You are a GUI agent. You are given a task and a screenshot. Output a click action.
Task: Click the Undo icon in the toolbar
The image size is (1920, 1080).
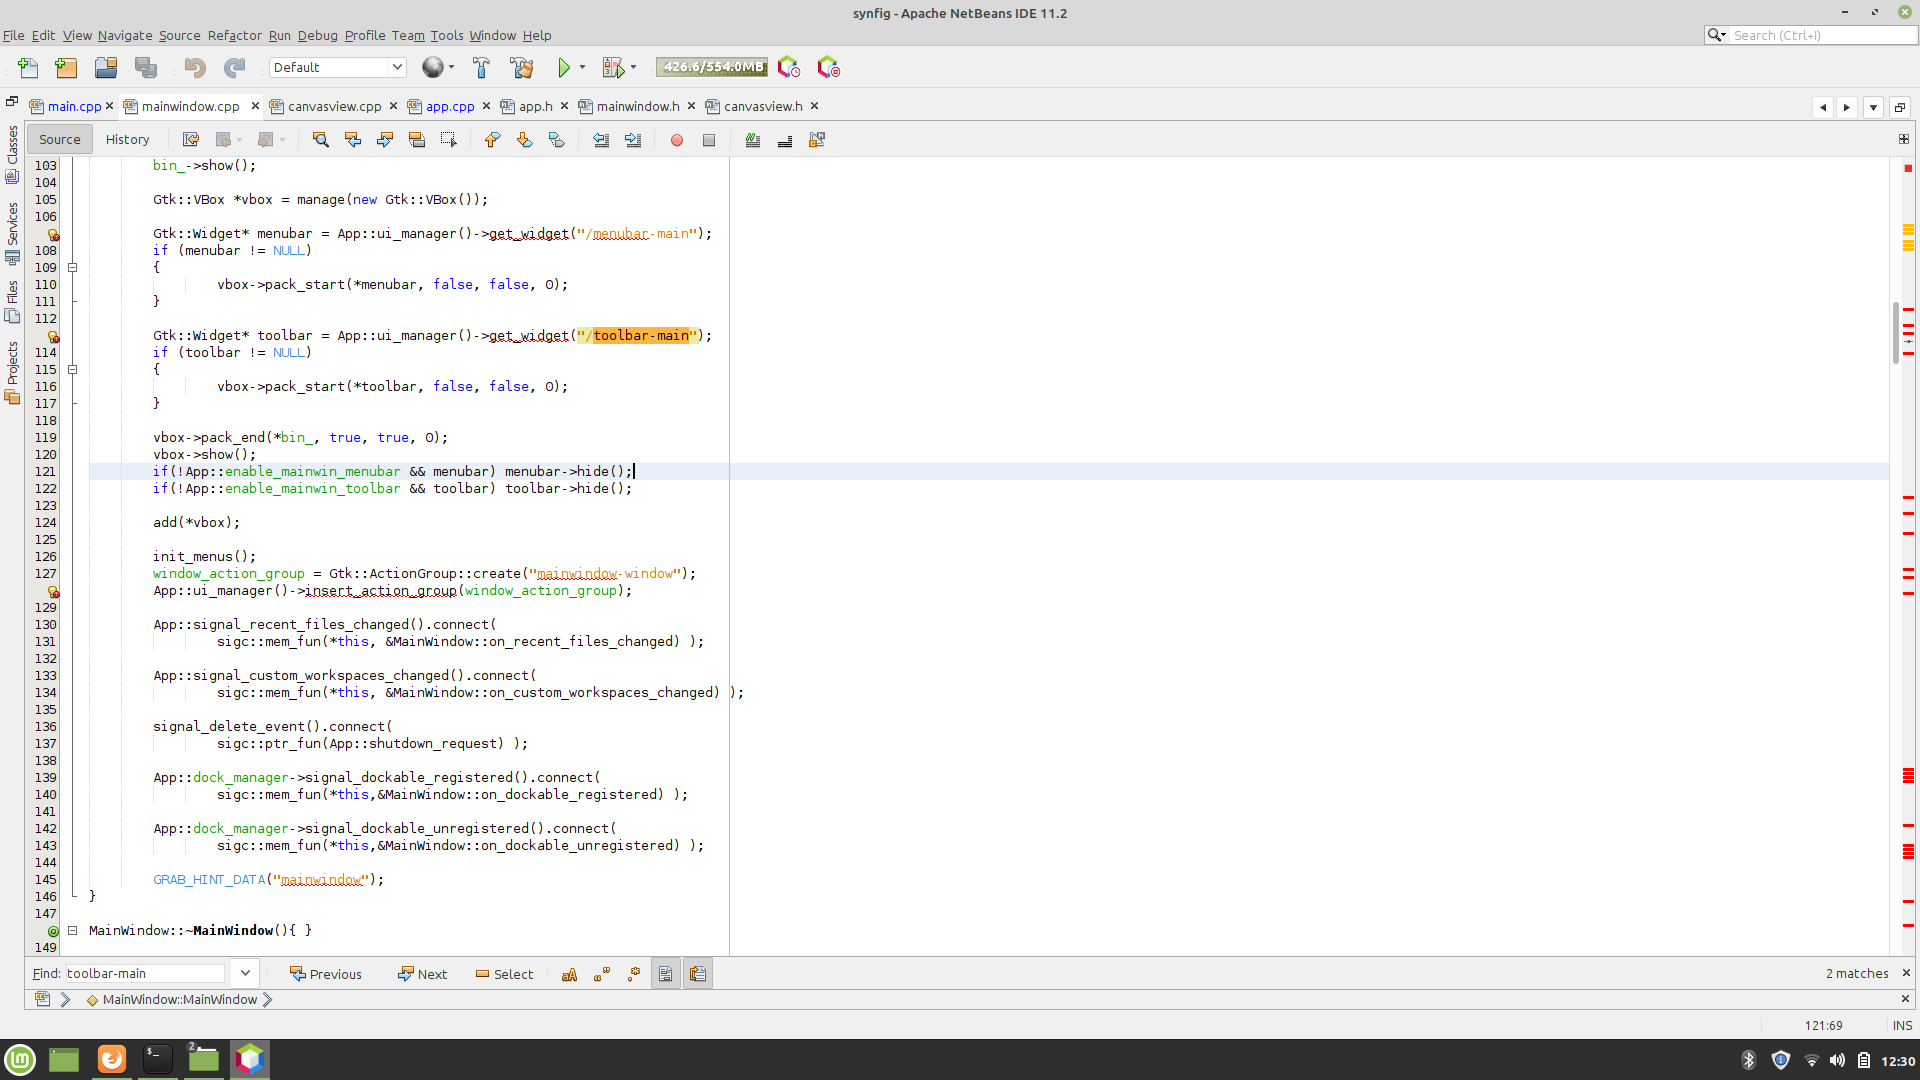click(195, 67)
